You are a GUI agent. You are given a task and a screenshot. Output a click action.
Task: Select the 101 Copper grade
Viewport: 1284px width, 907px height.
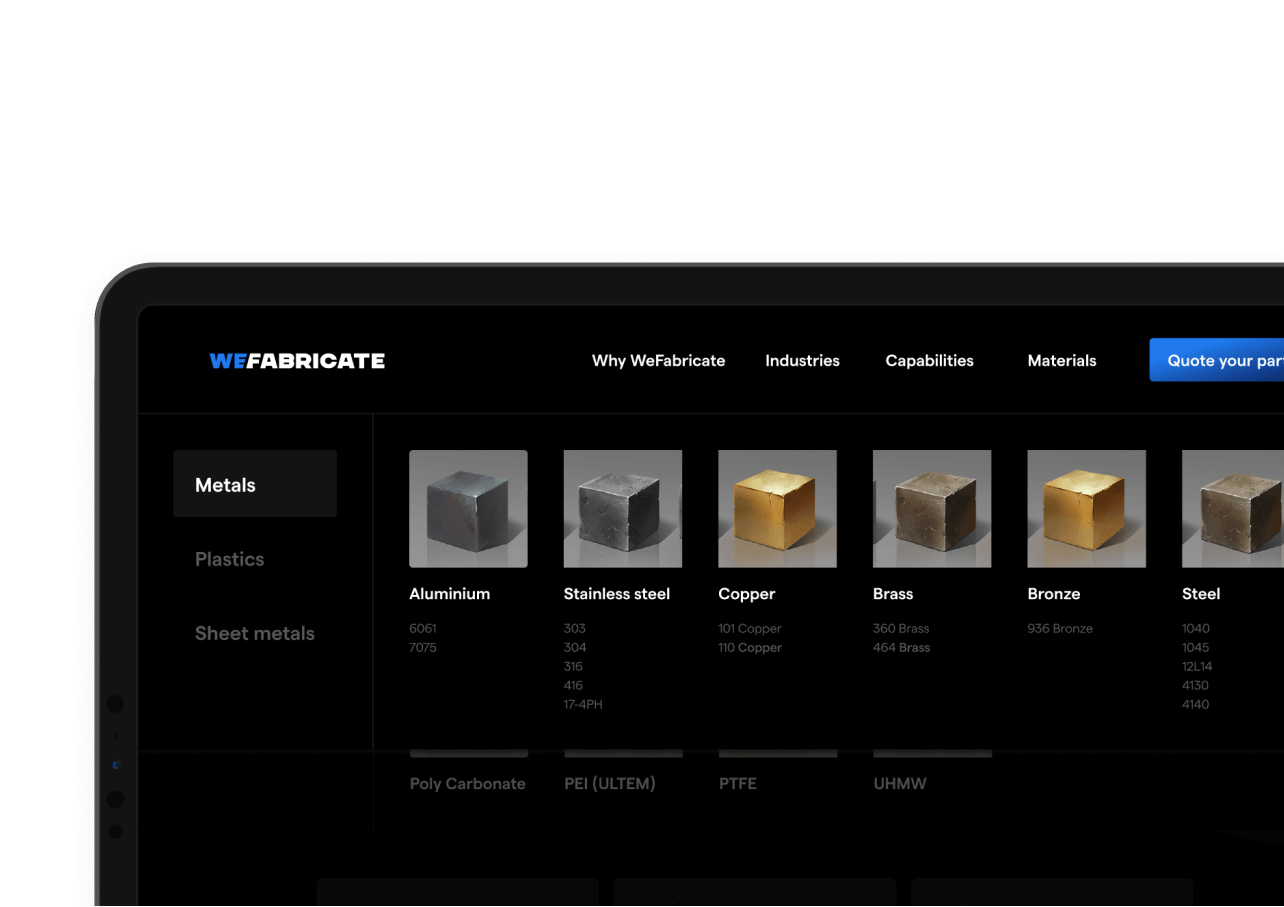click(x=749, y=629)
